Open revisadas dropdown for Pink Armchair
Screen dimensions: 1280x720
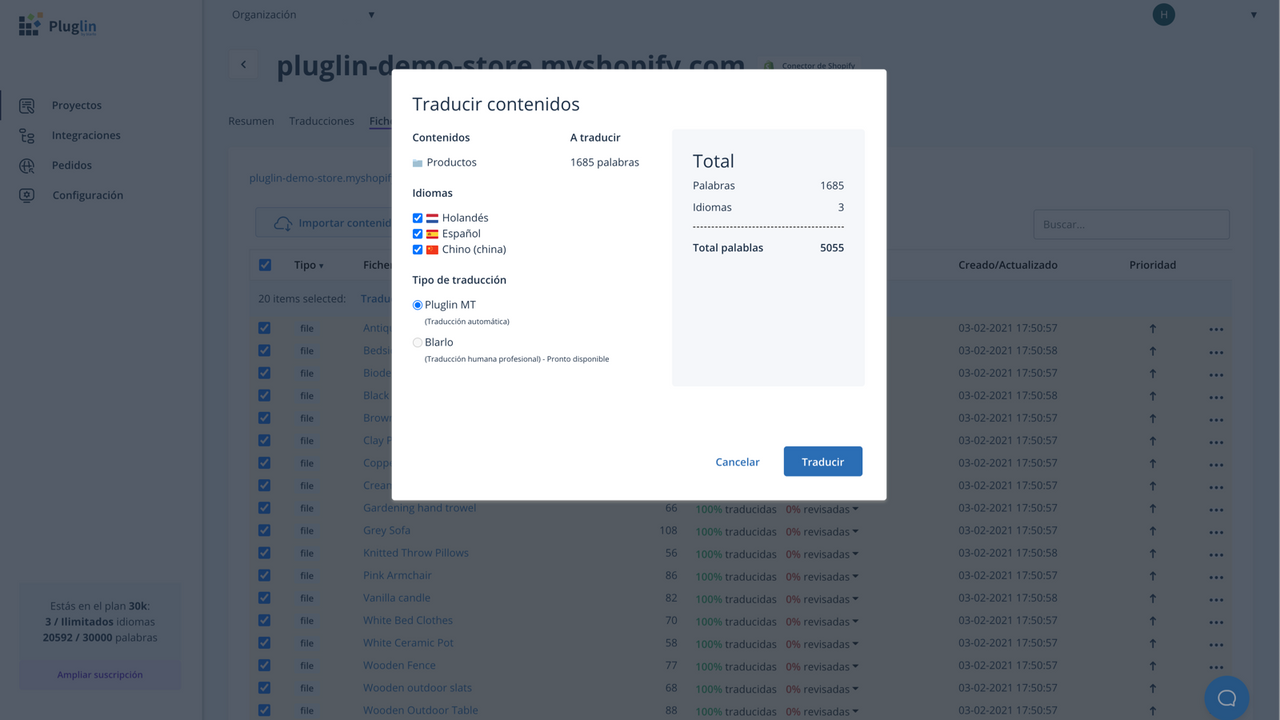click(855, 577)
